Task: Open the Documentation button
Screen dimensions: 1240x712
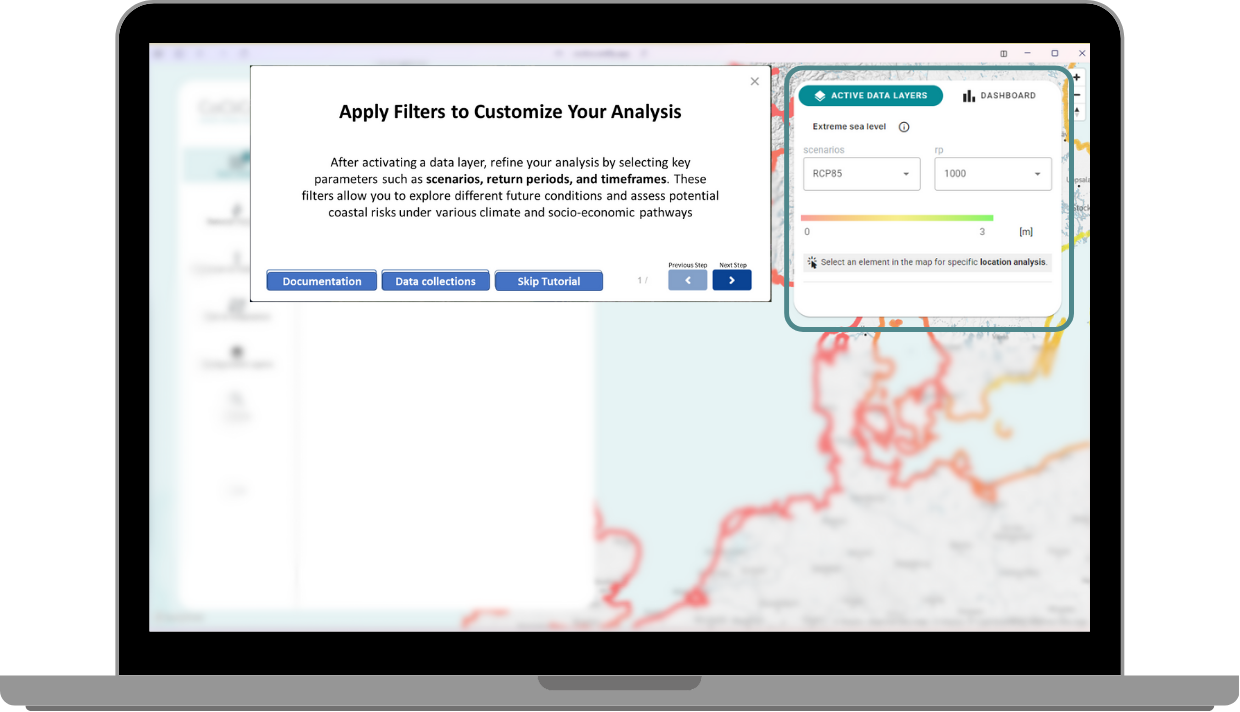Action: (322, 281)
